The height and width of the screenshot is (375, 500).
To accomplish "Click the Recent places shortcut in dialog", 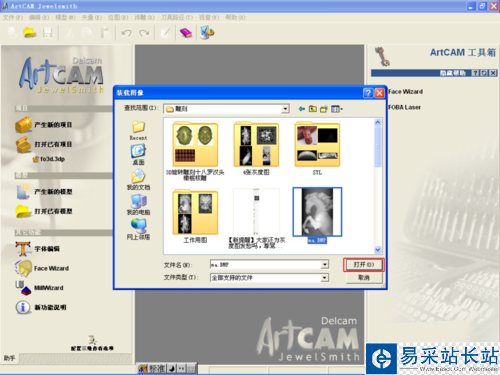I will pyautogui.click(x=138, y=130).
